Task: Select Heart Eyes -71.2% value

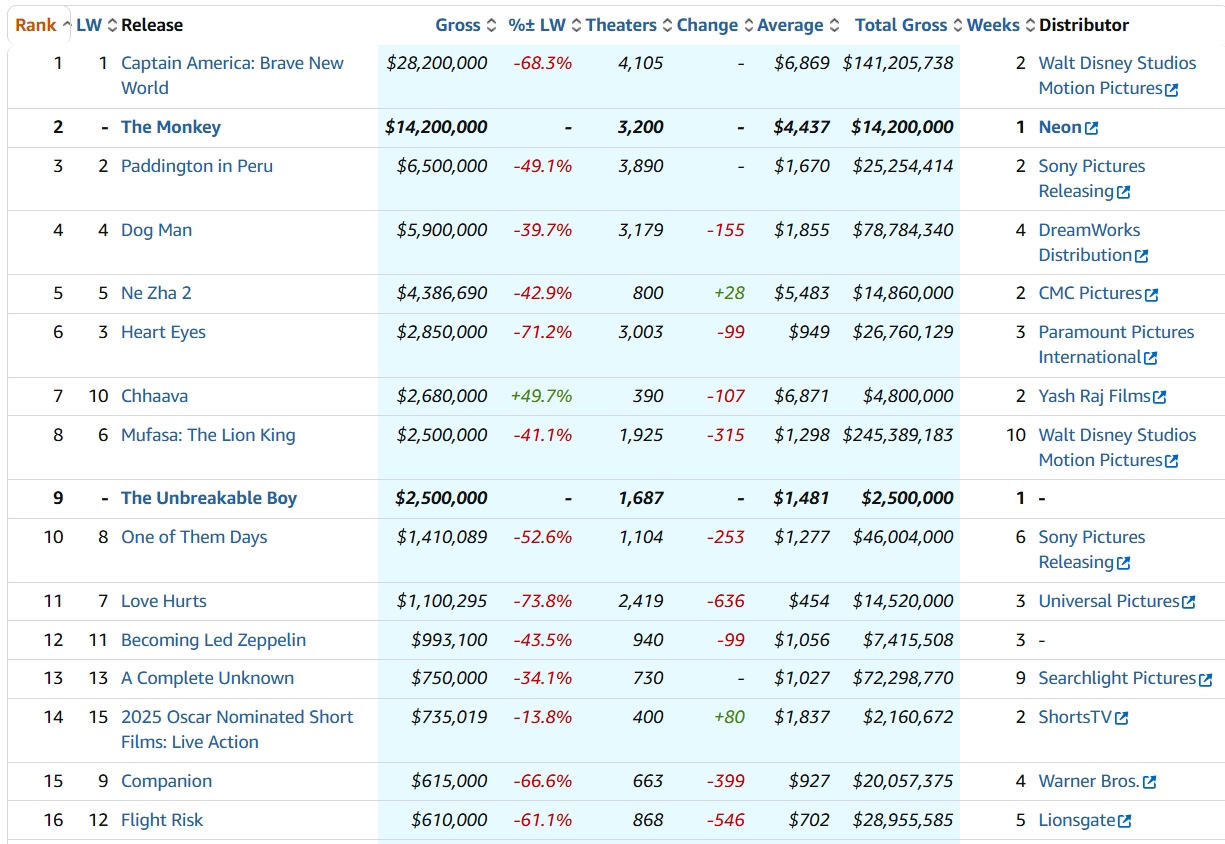Action: 543,332
